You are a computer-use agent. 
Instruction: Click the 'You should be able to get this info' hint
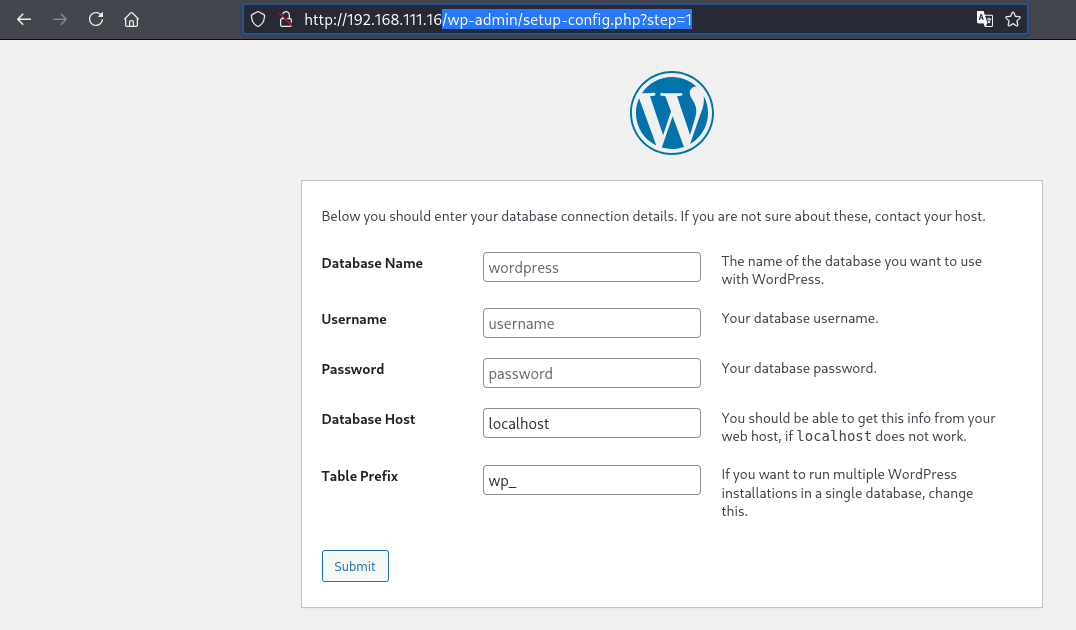tap(858, 427)
